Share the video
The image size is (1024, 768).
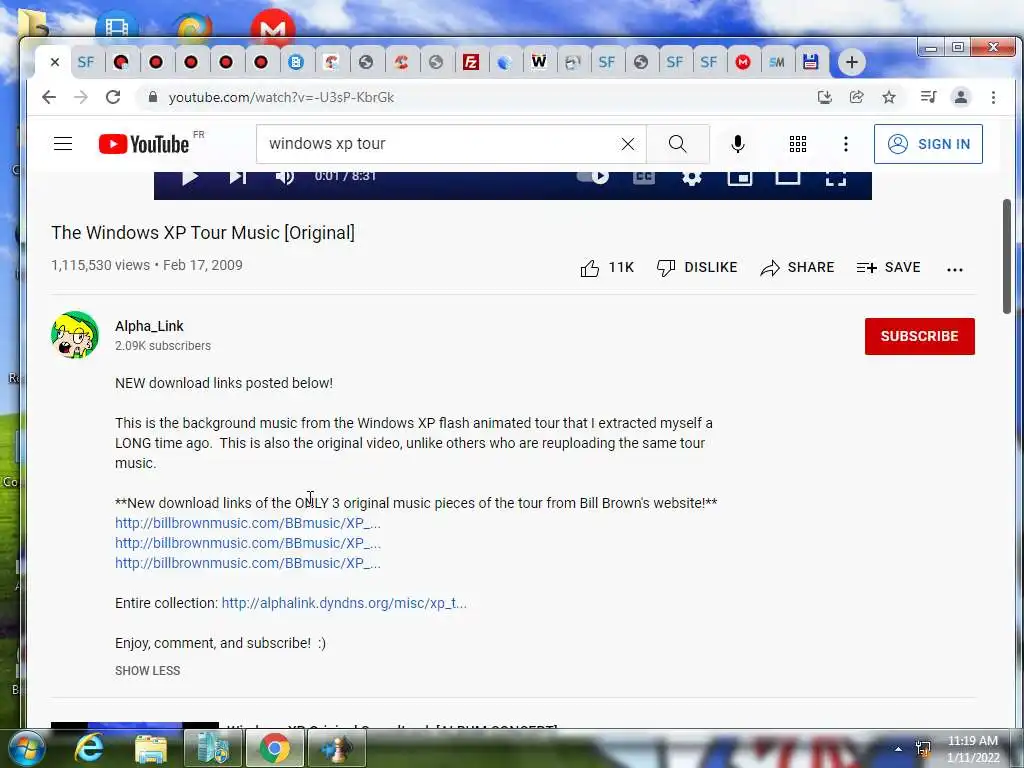click(797, 268)
